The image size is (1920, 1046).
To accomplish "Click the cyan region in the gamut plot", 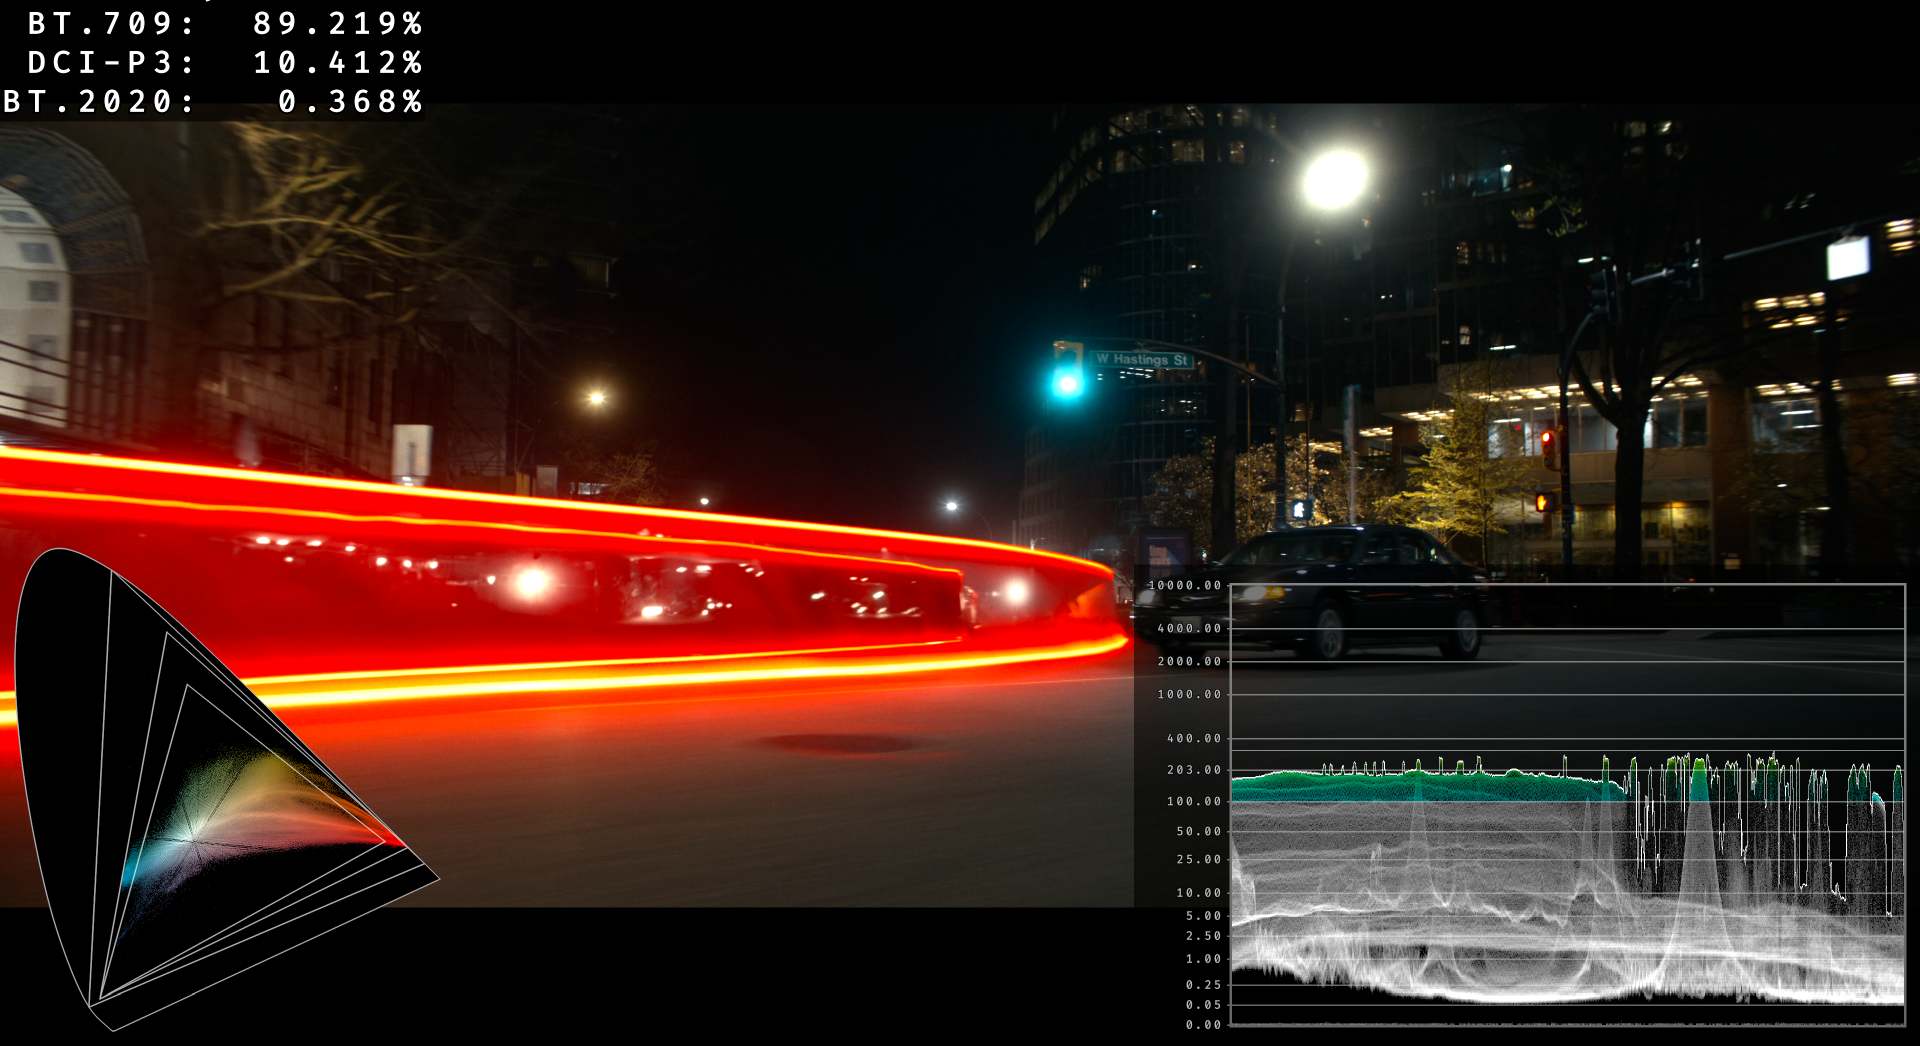I will [x=135, y=865].
